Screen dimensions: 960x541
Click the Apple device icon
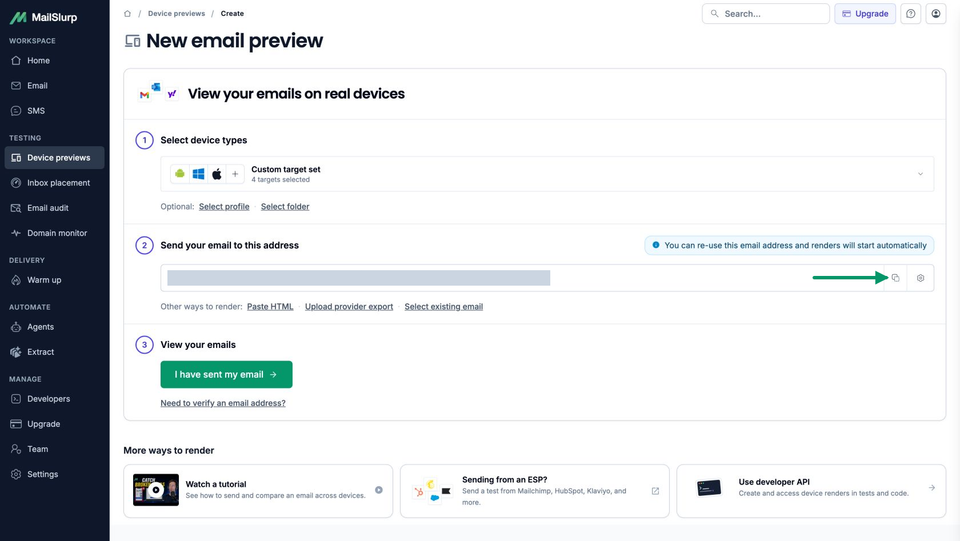[x=217, y=174]
